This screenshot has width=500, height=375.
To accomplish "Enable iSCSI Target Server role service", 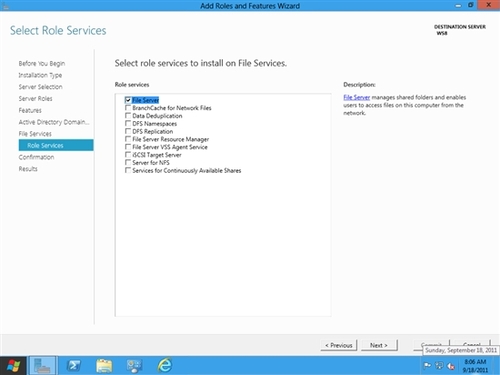I will click(x=128, y=155).
